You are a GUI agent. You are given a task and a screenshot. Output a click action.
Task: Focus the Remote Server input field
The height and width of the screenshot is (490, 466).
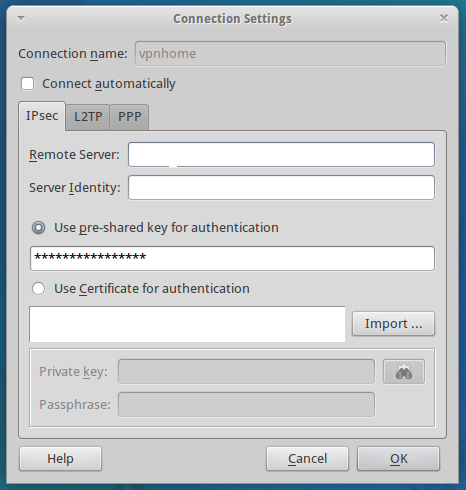(x=281, y=155)
